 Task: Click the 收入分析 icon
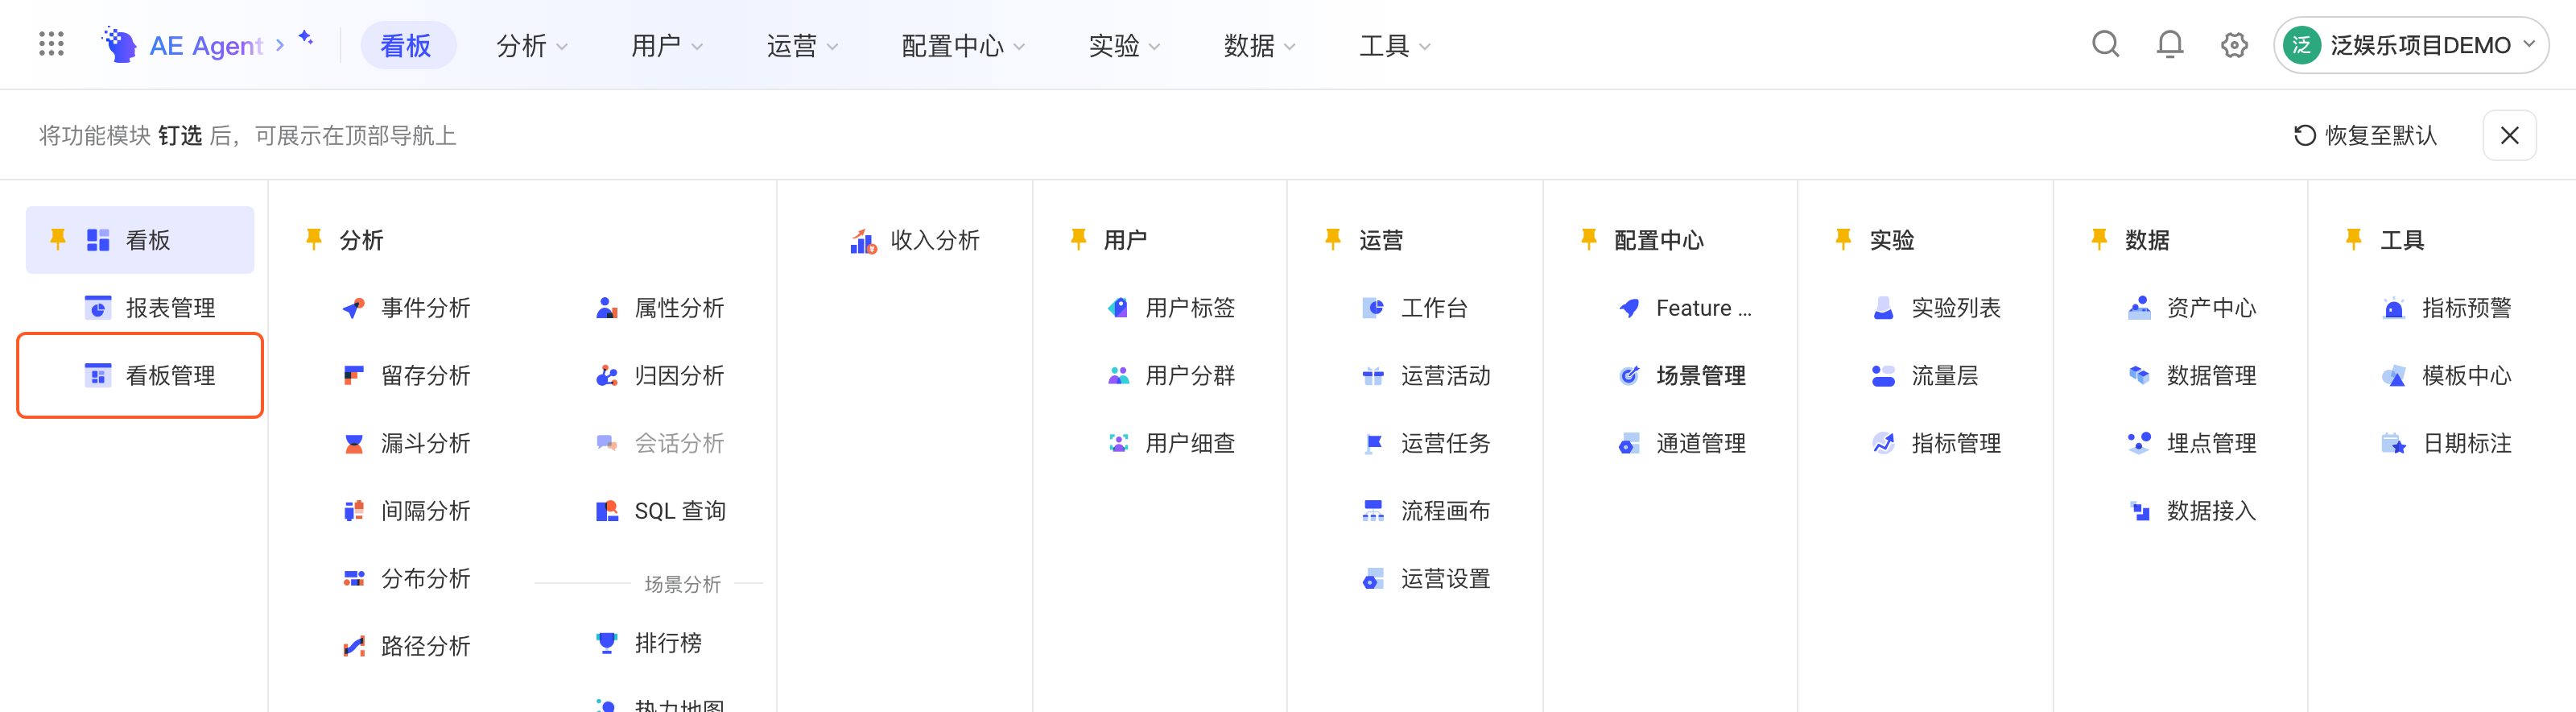click(x=863, y=240)
